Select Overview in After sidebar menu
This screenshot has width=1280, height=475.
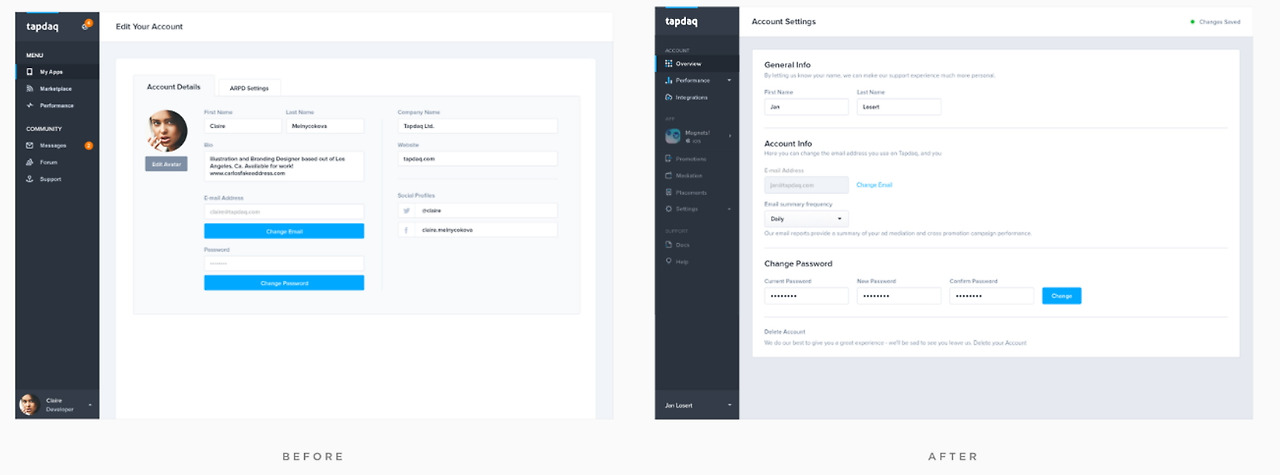click(x=697, y=64)
